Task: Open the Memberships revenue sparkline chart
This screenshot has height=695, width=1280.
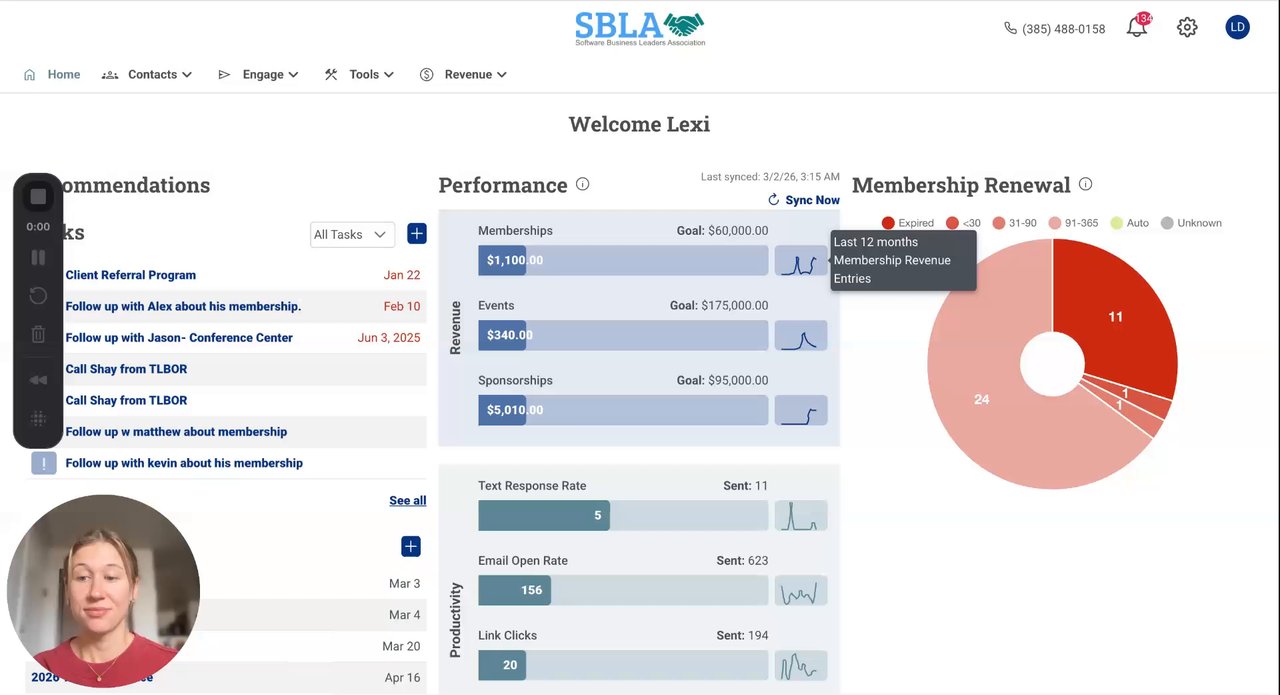Action: click(x=801, y=261)
